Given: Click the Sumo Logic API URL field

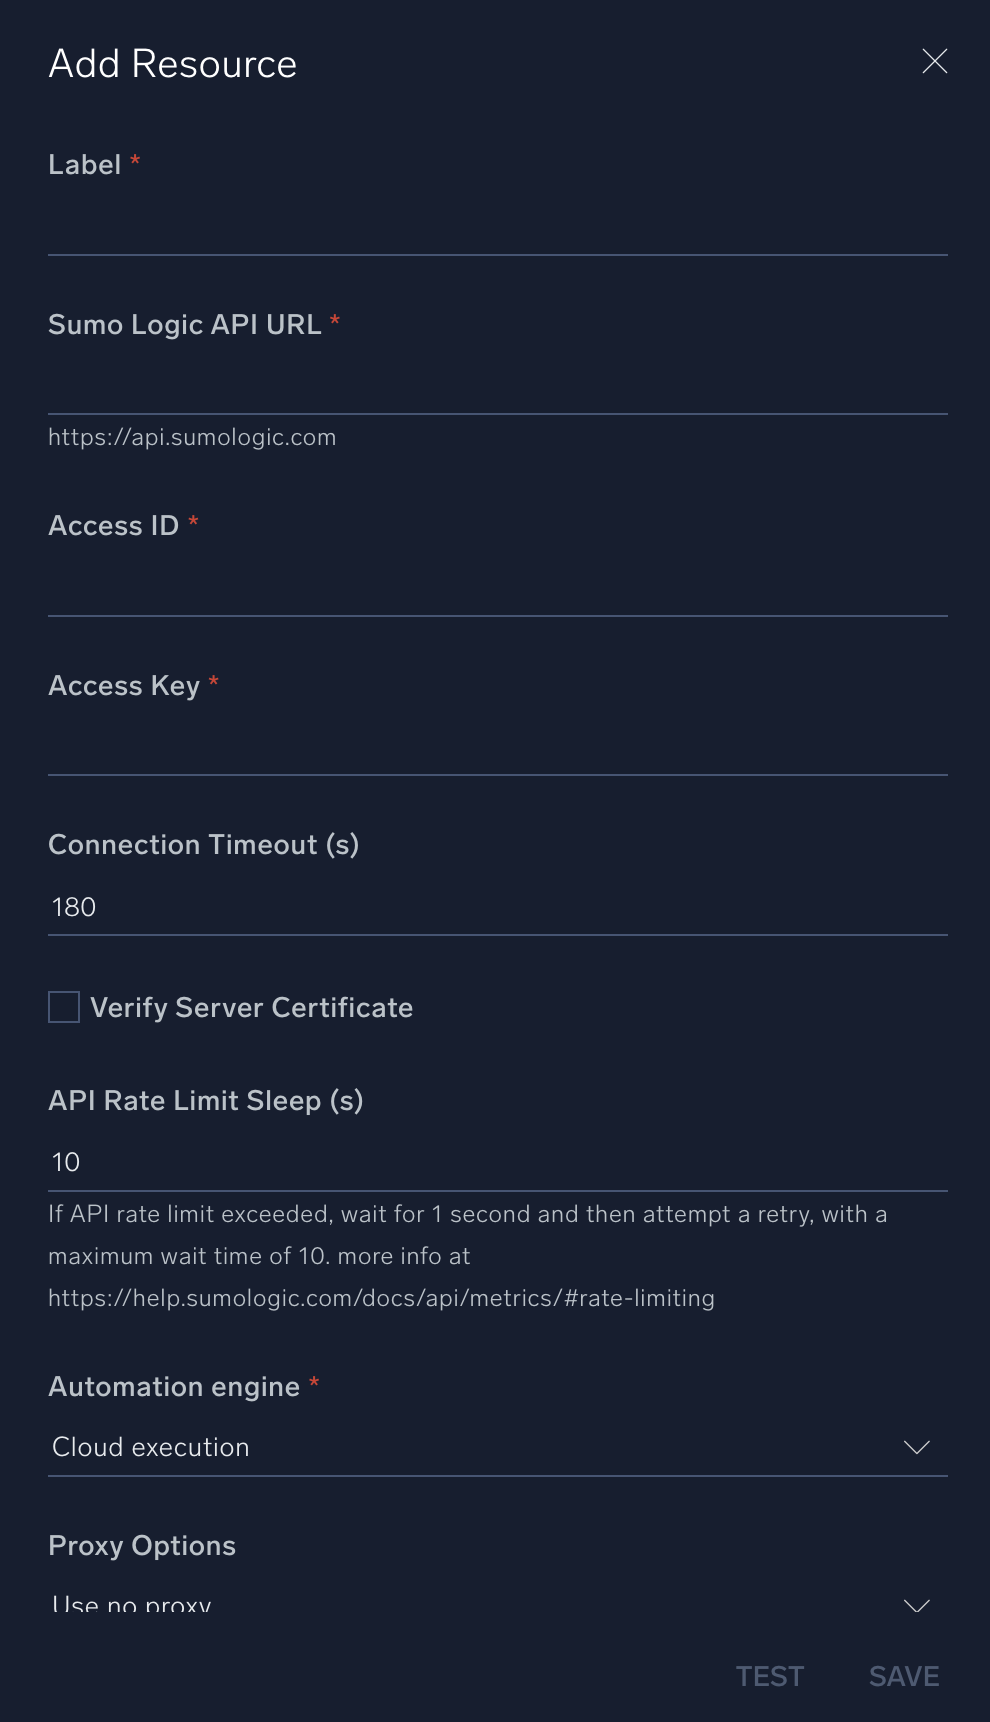Looking at the screenshot, I should [x=497, y=386].
